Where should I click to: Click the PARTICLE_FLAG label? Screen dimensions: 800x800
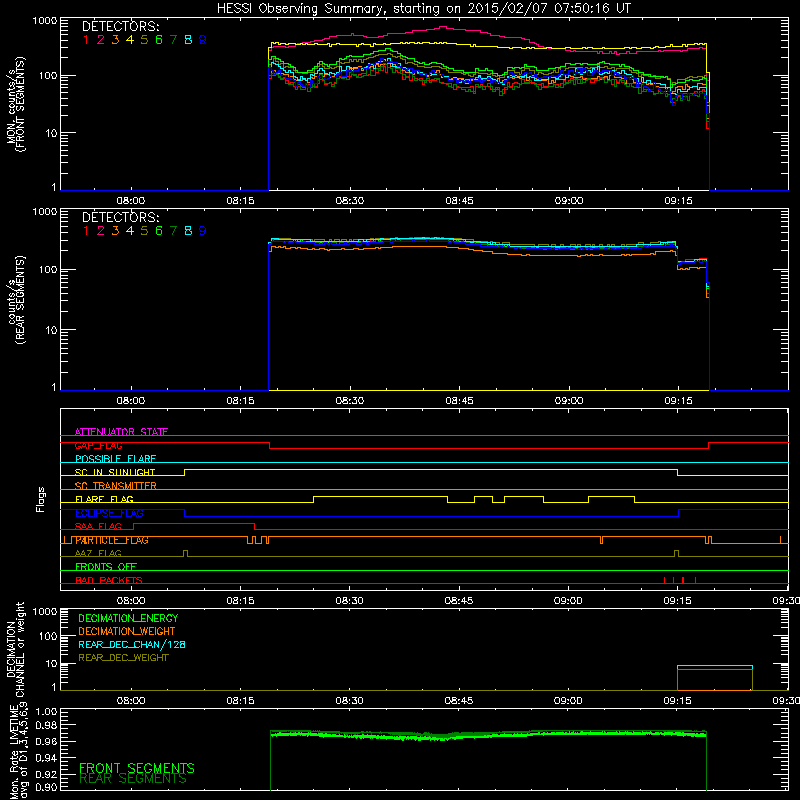click(x=112, y=540)
